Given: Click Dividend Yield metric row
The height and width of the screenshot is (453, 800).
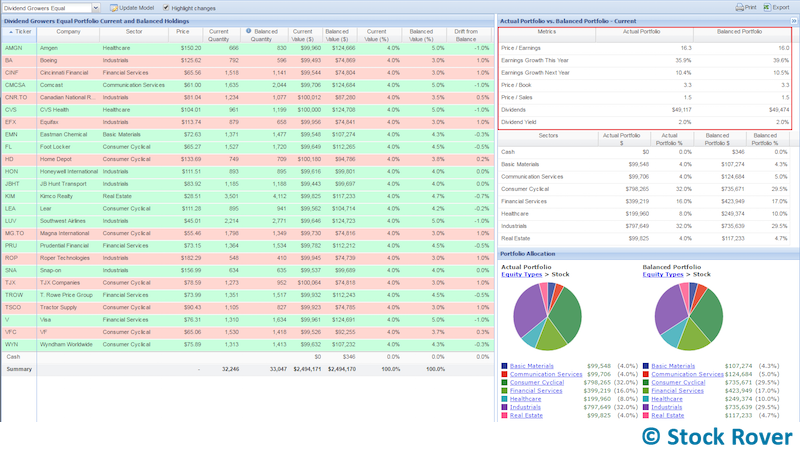Looking at the screenshot, I should tap(645, 122).
